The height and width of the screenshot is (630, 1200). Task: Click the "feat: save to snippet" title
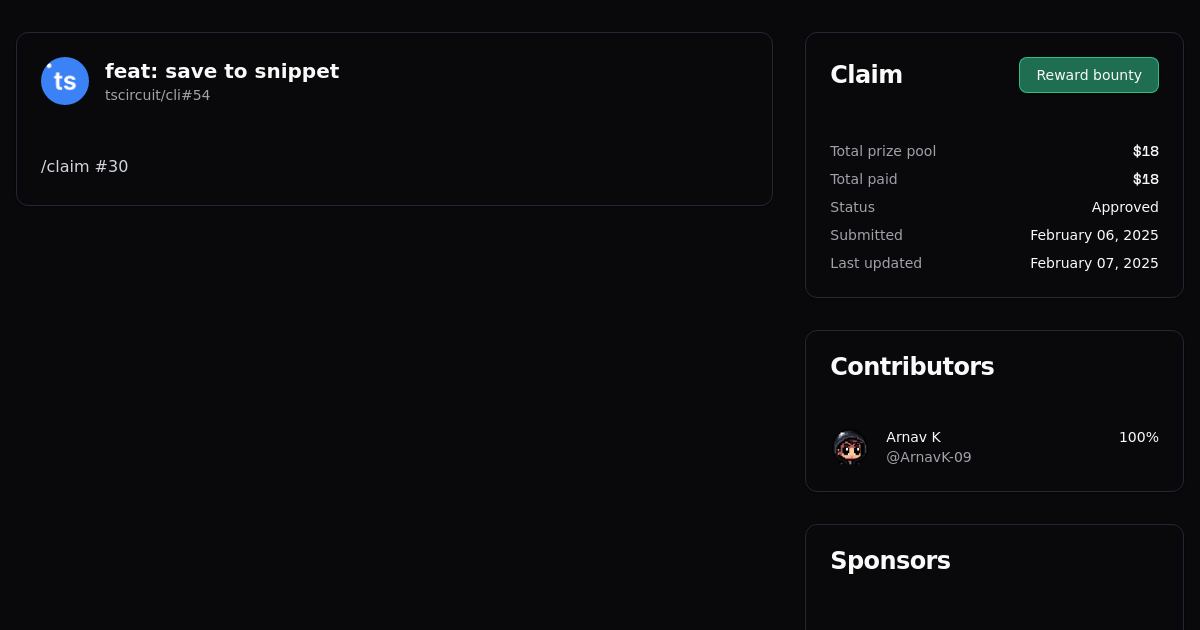(x=222, y=71)
